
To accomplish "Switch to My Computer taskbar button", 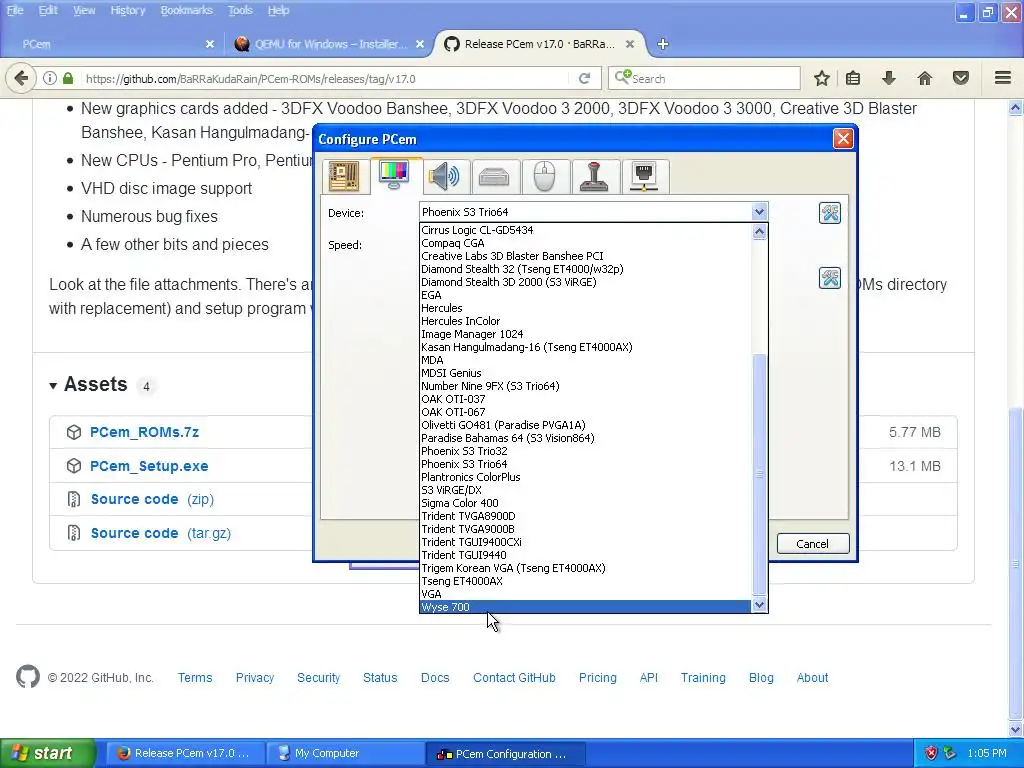I will [345, 753].
